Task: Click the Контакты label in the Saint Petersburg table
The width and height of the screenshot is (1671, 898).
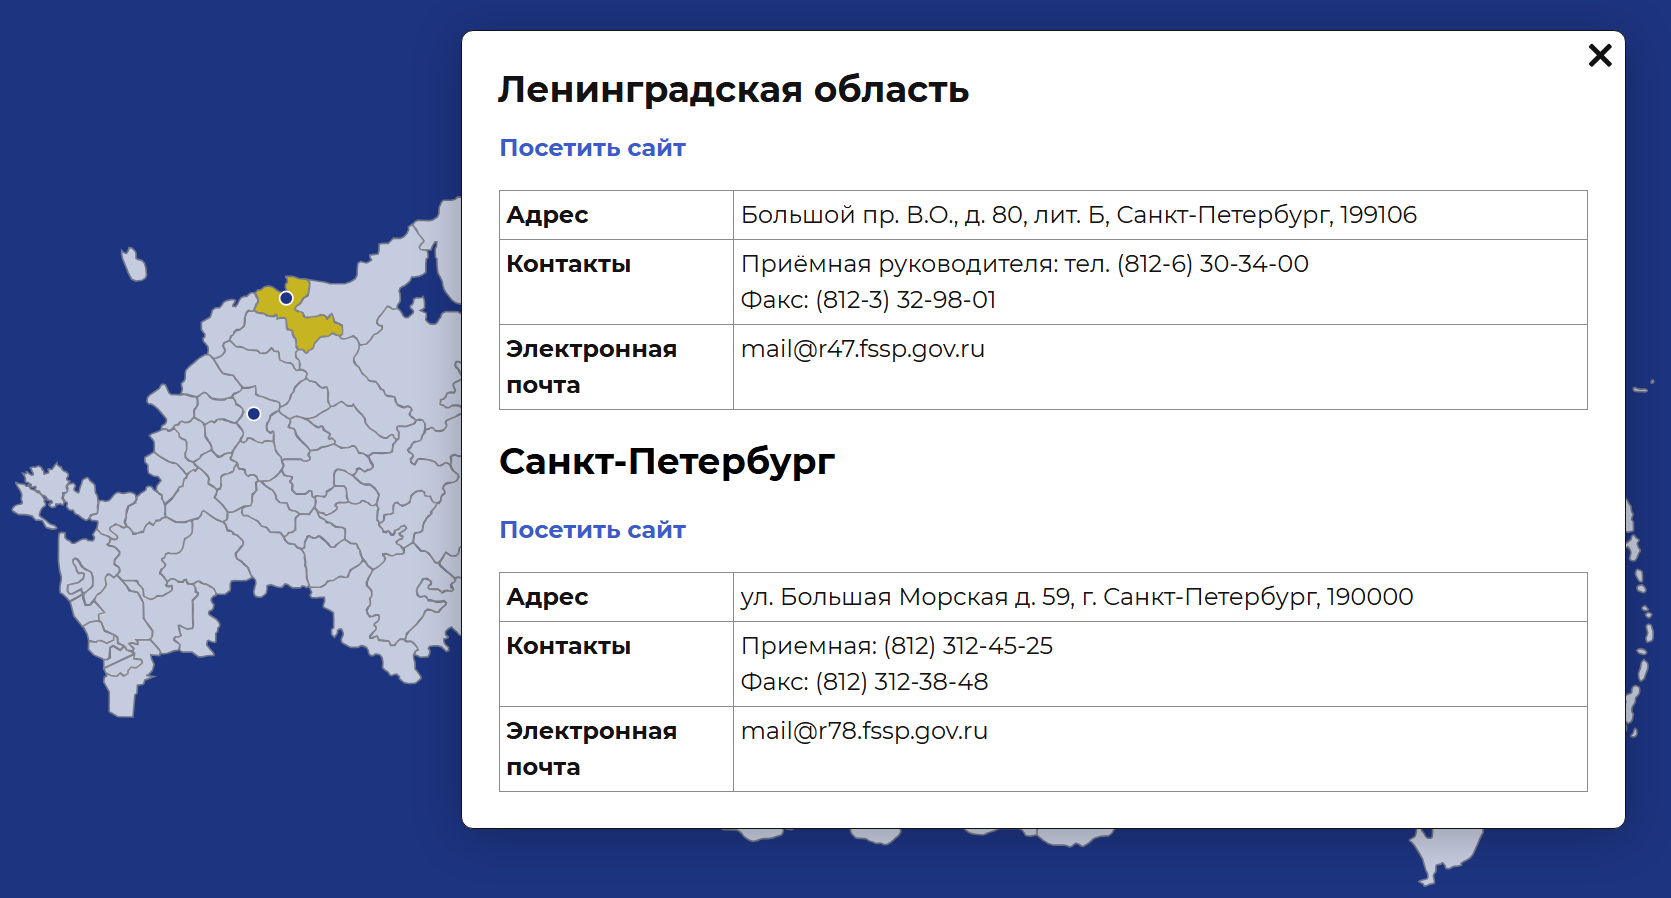Action: pyautogui.click(x=568, y=646)
